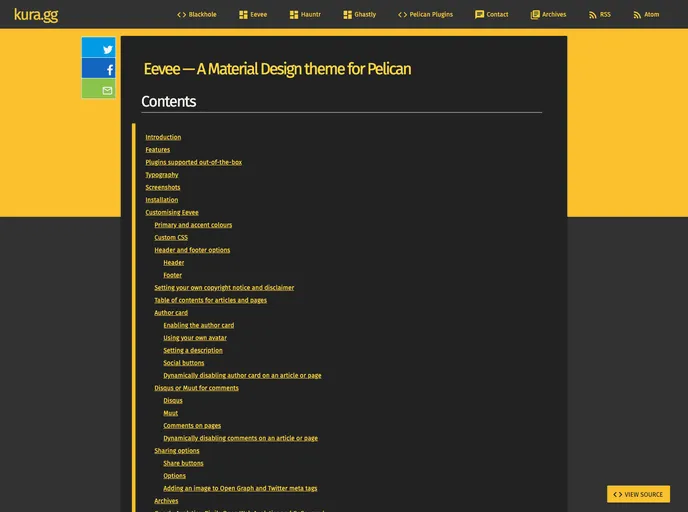Click the Archives library icon
This screenshot has height=512, width=688.
535,14
